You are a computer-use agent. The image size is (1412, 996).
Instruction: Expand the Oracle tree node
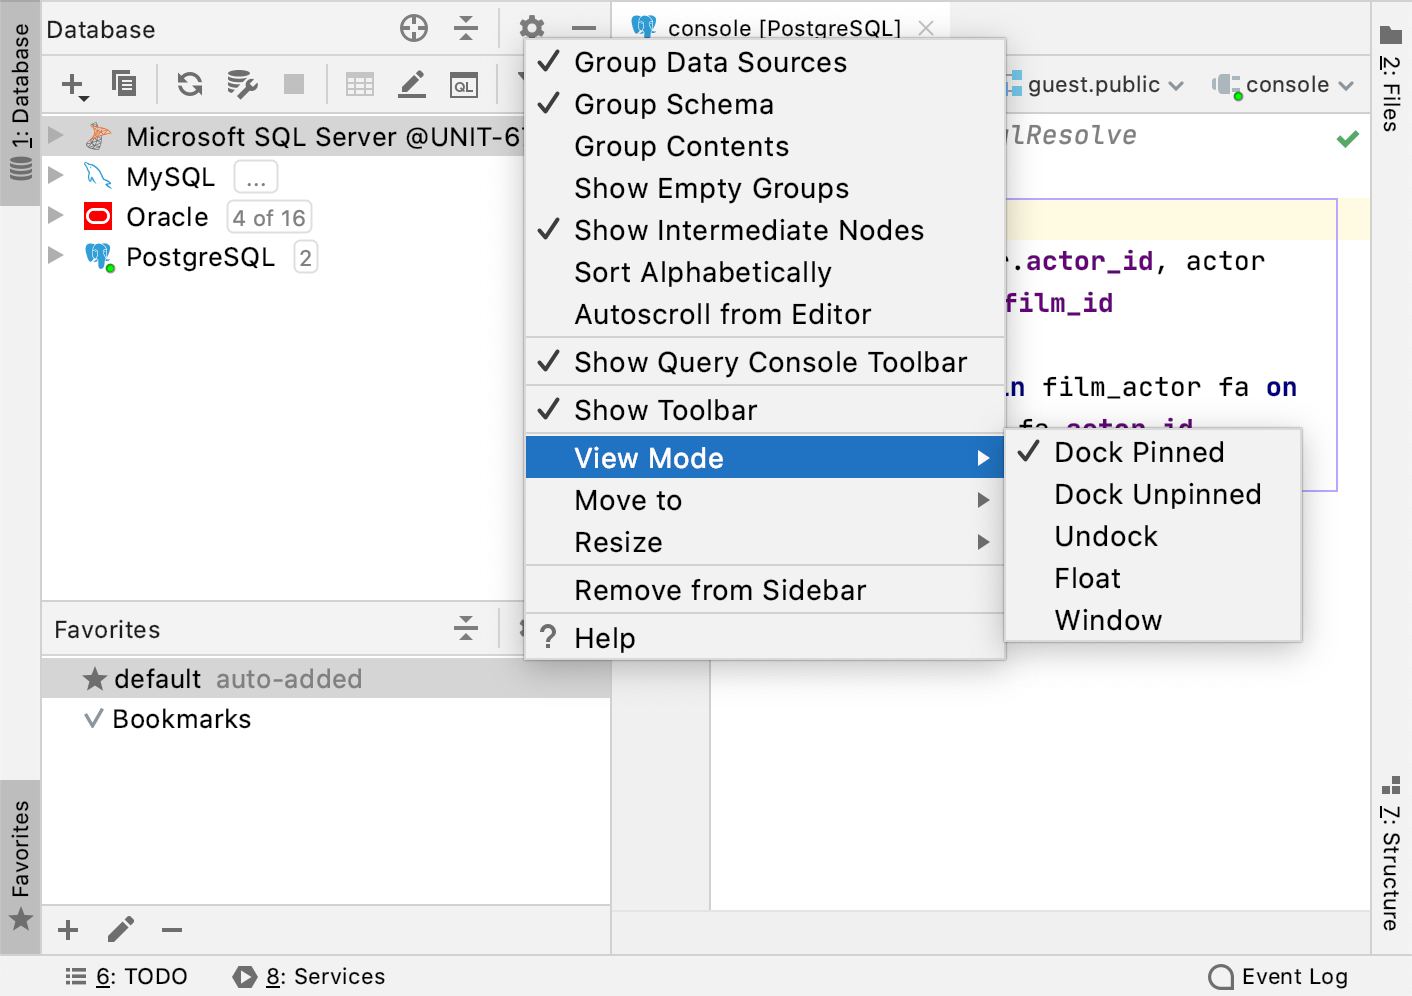tap(56, 215)
